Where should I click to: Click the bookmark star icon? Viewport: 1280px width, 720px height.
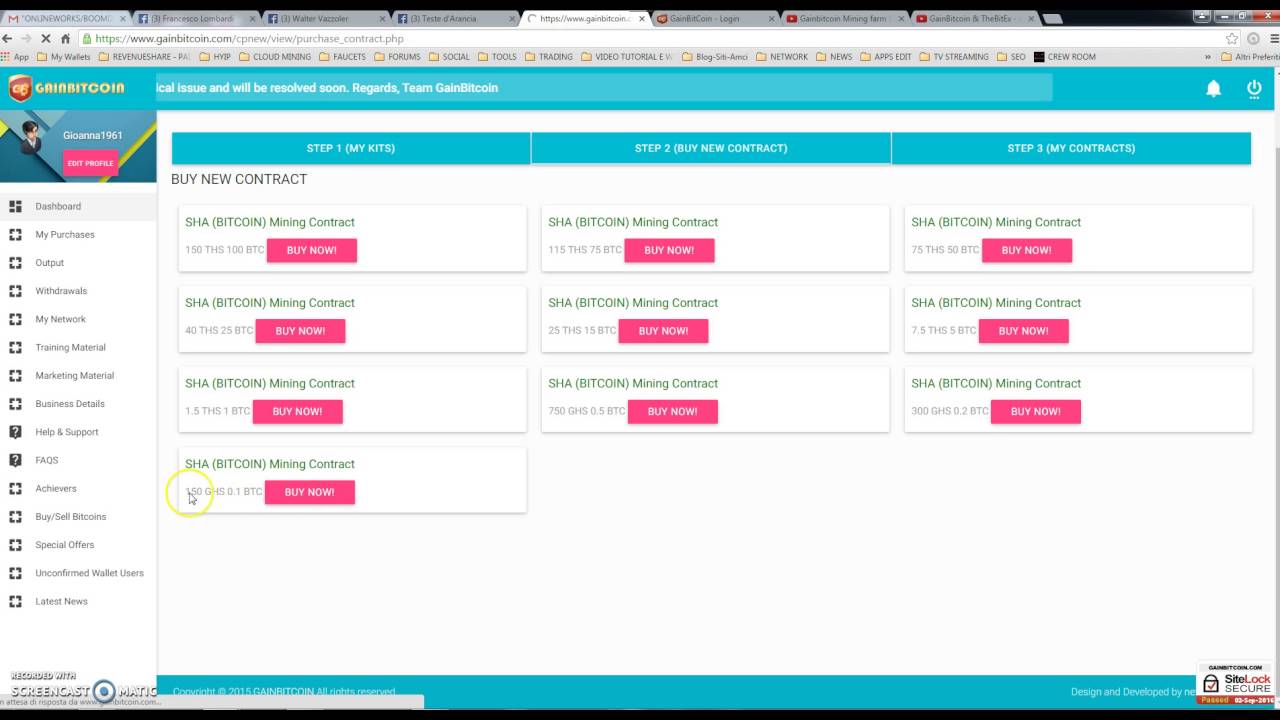point(1232,38)
